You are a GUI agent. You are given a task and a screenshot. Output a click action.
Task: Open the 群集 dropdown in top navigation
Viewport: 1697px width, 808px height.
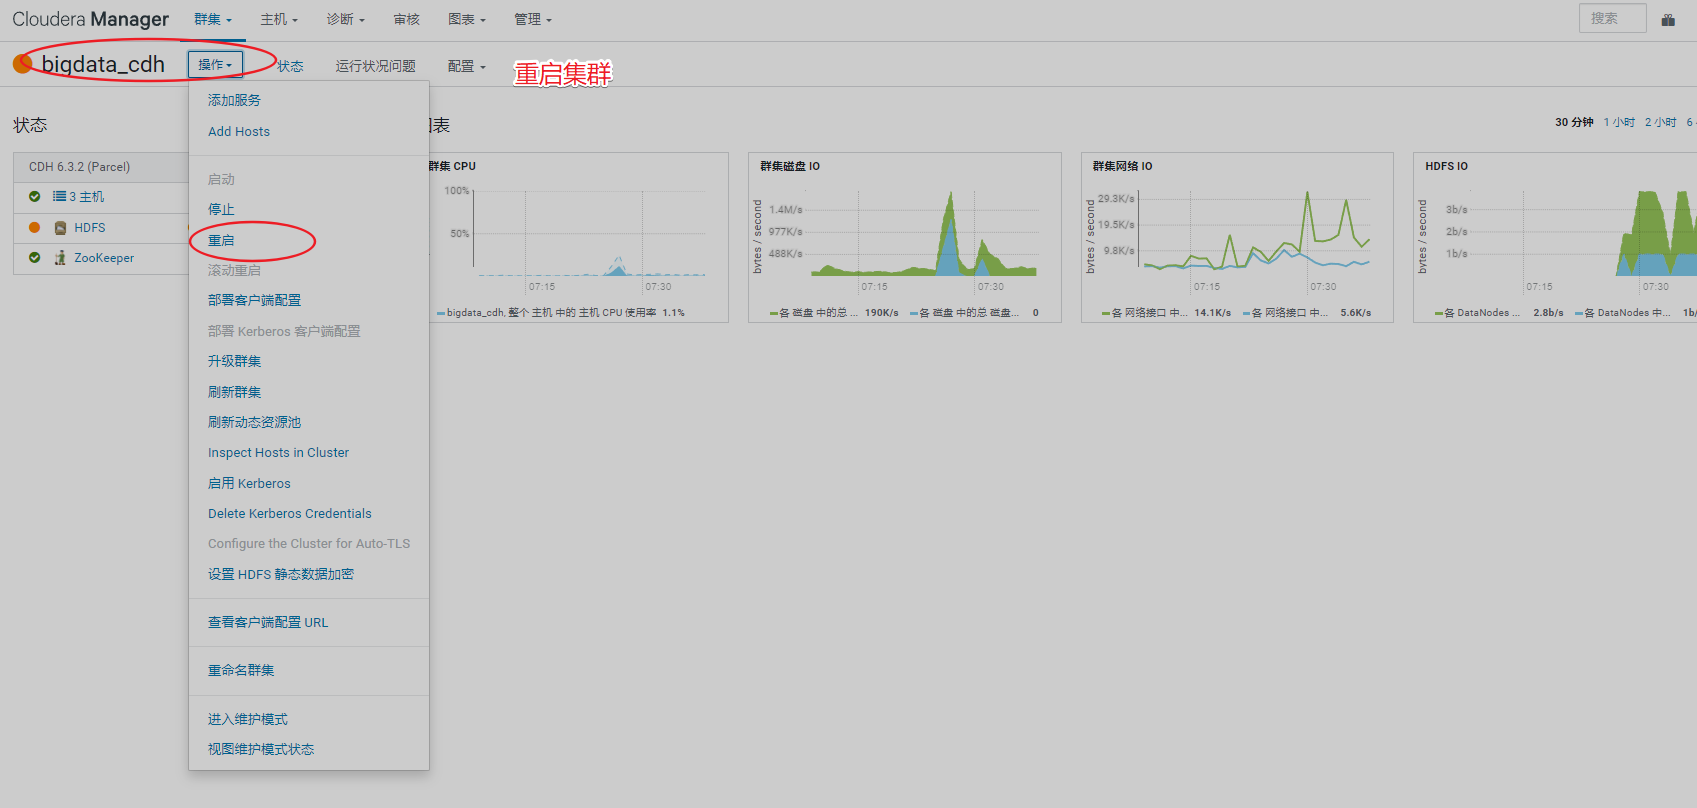coord(213,19)
